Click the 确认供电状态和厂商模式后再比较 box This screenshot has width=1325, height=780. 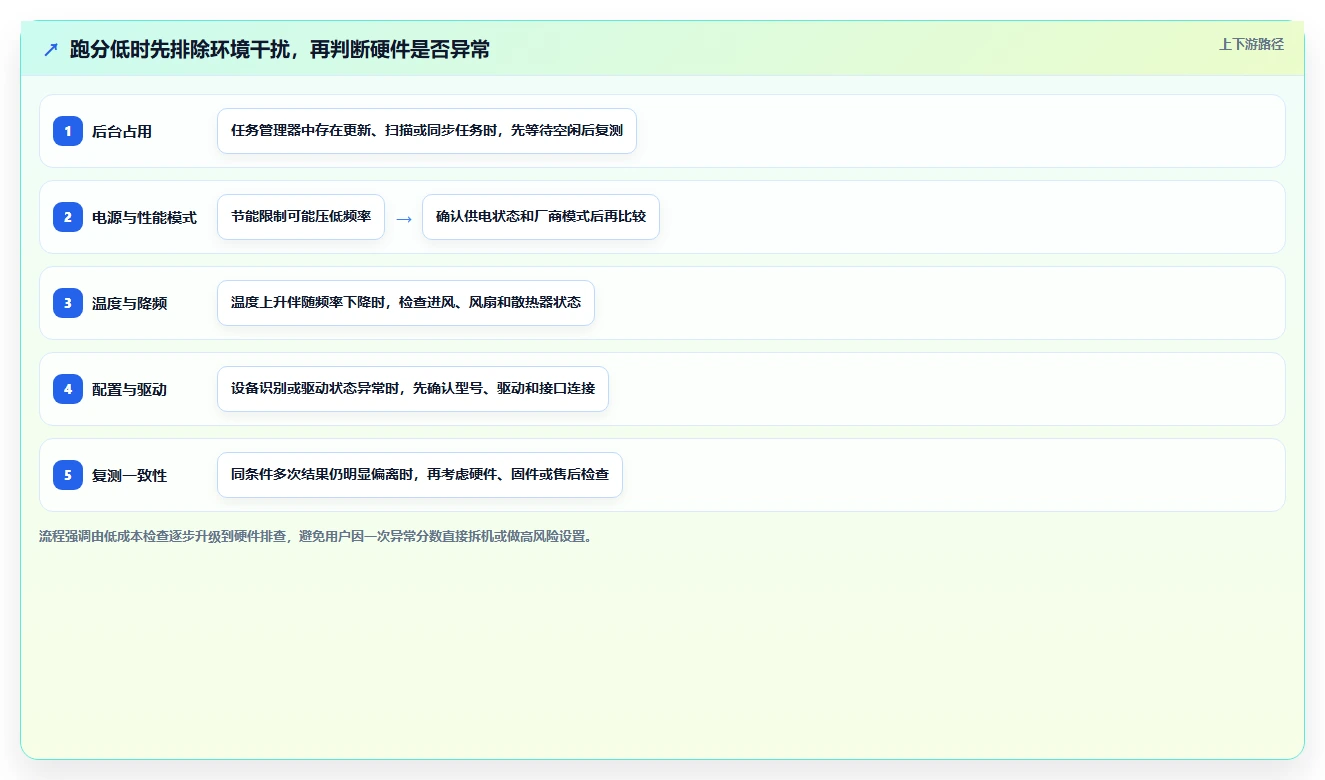(541, 217)
